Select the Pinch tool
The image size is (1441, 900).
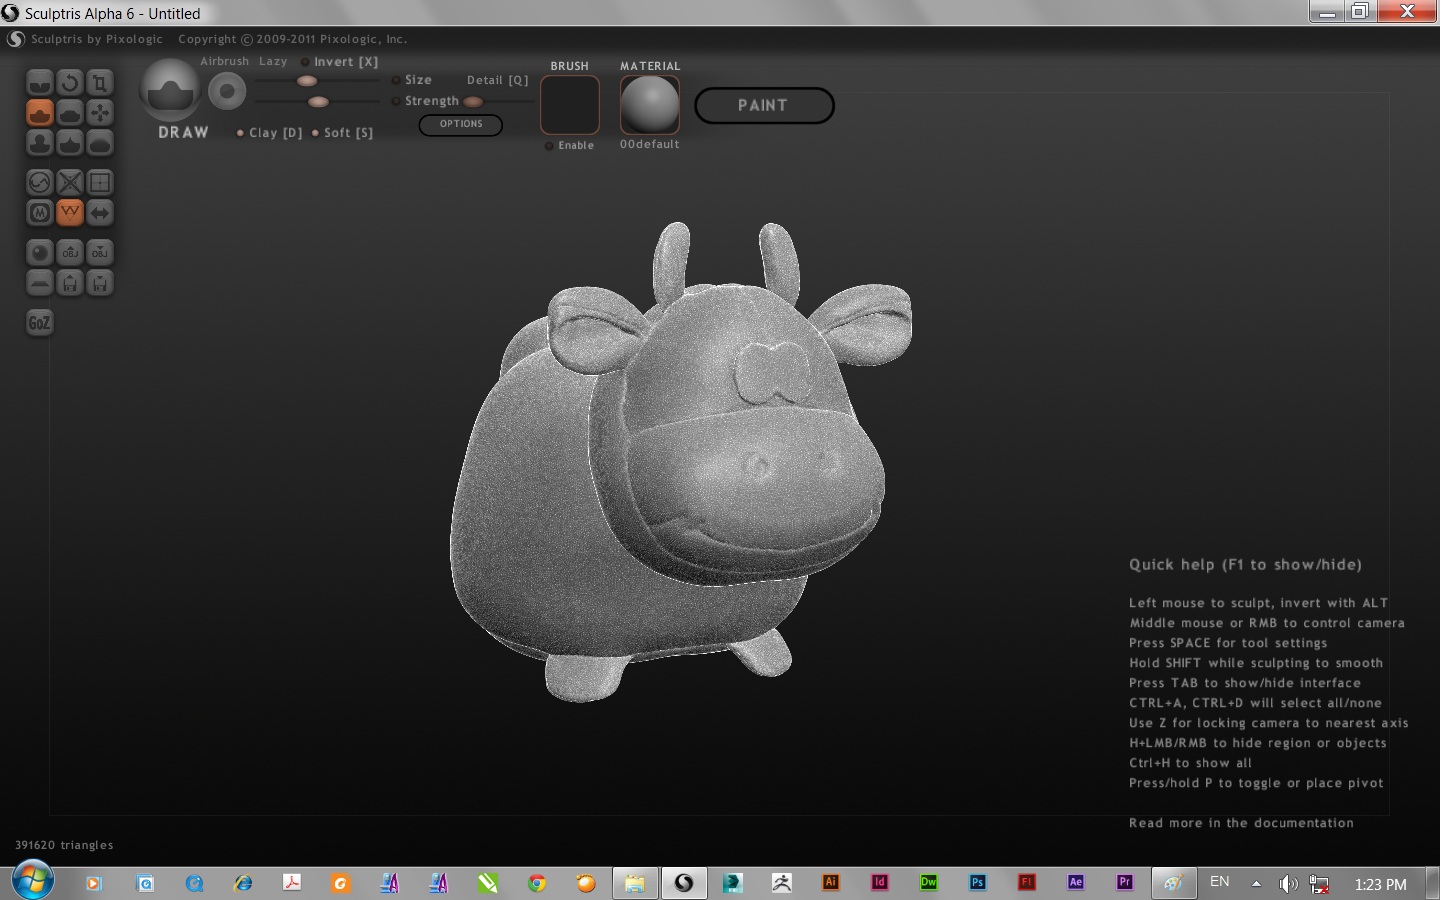70,143
